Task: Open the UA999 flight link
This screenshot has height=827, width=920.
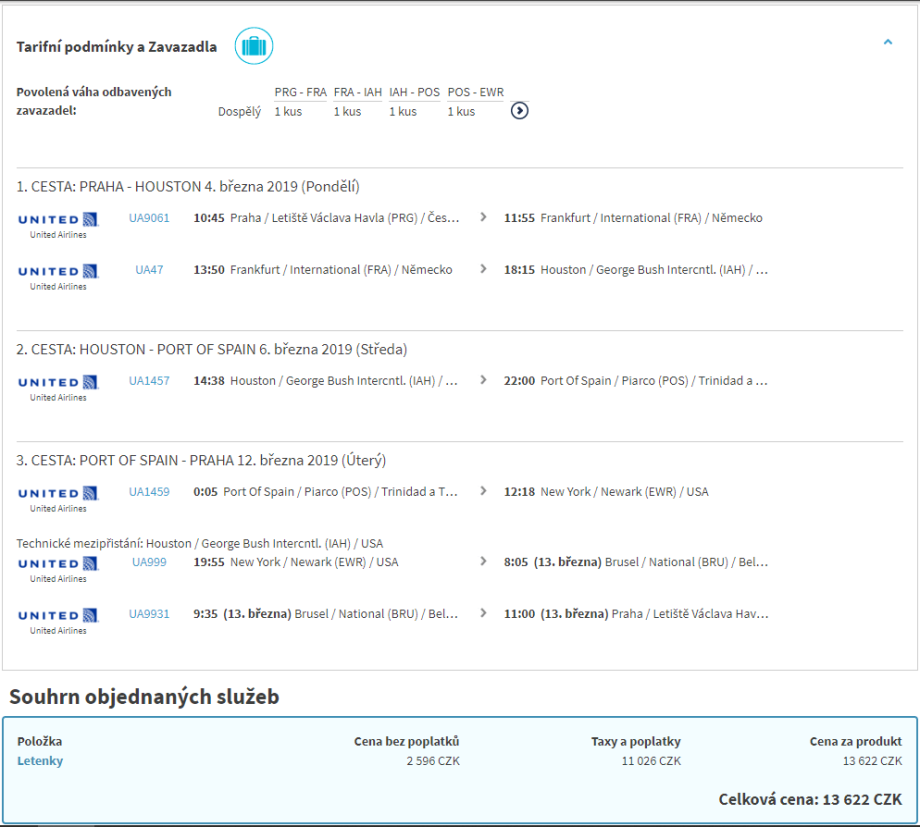Action: pyautogui.click(x=149, y=562)
